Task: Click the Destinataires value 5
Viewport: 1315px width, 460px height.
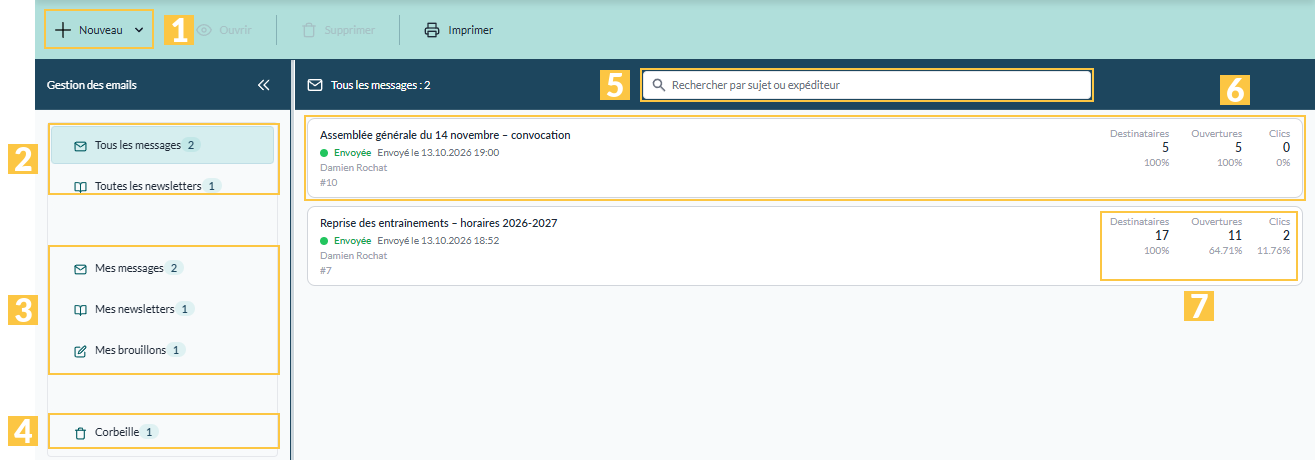Action: [x=1165, y=147]
